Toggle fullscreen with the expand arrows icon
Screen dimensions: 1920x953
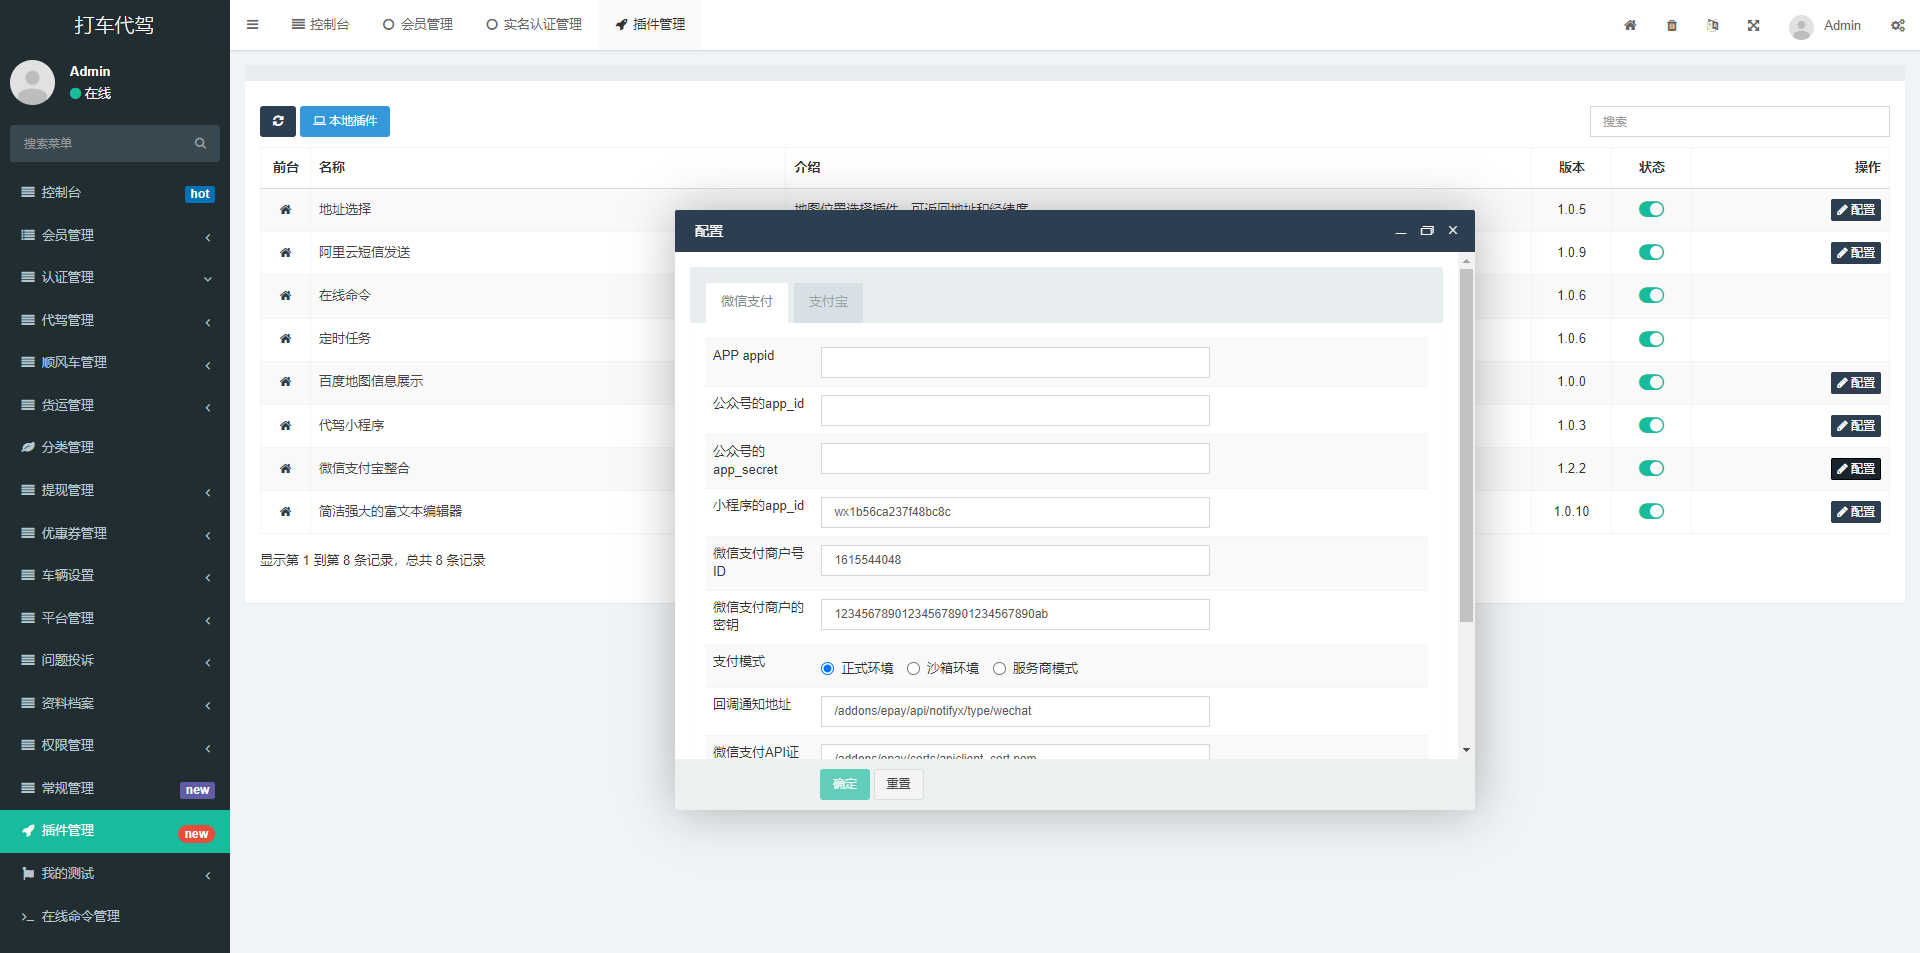click(x=1753, y=25)
